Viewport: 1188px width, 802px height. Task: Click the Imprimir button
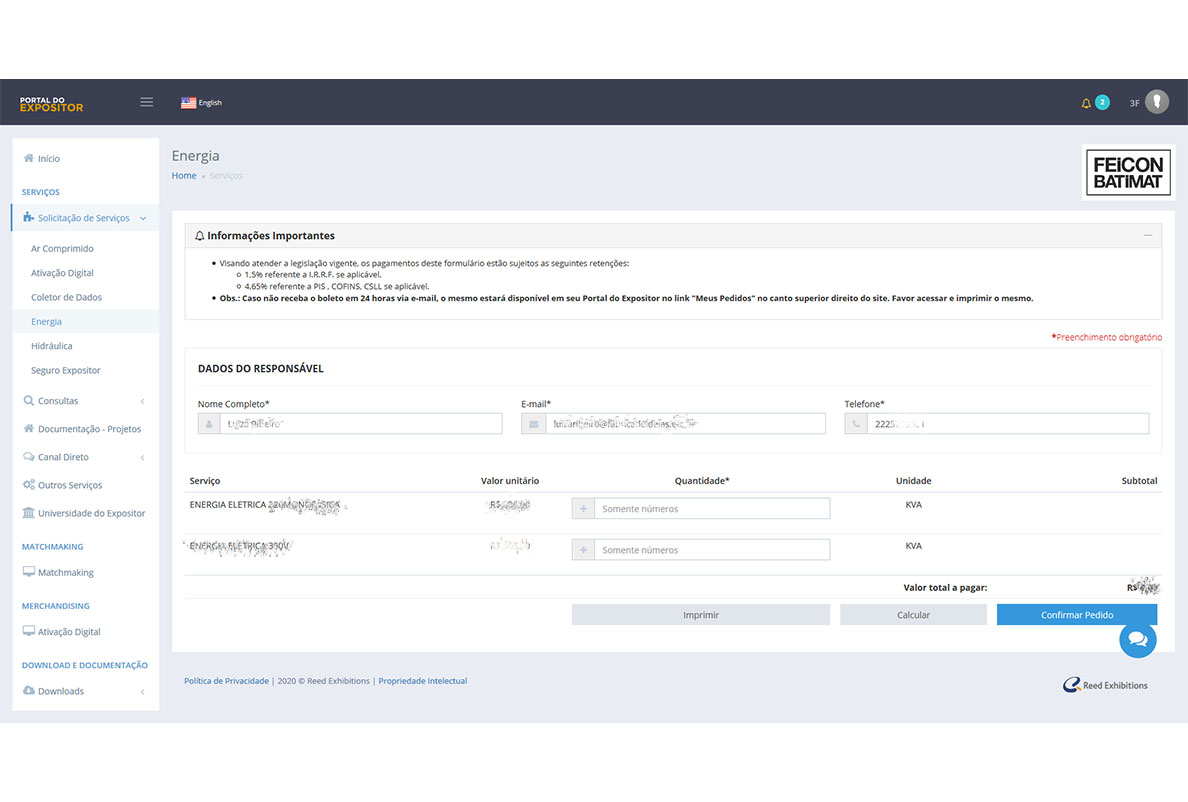coord(701,614)
